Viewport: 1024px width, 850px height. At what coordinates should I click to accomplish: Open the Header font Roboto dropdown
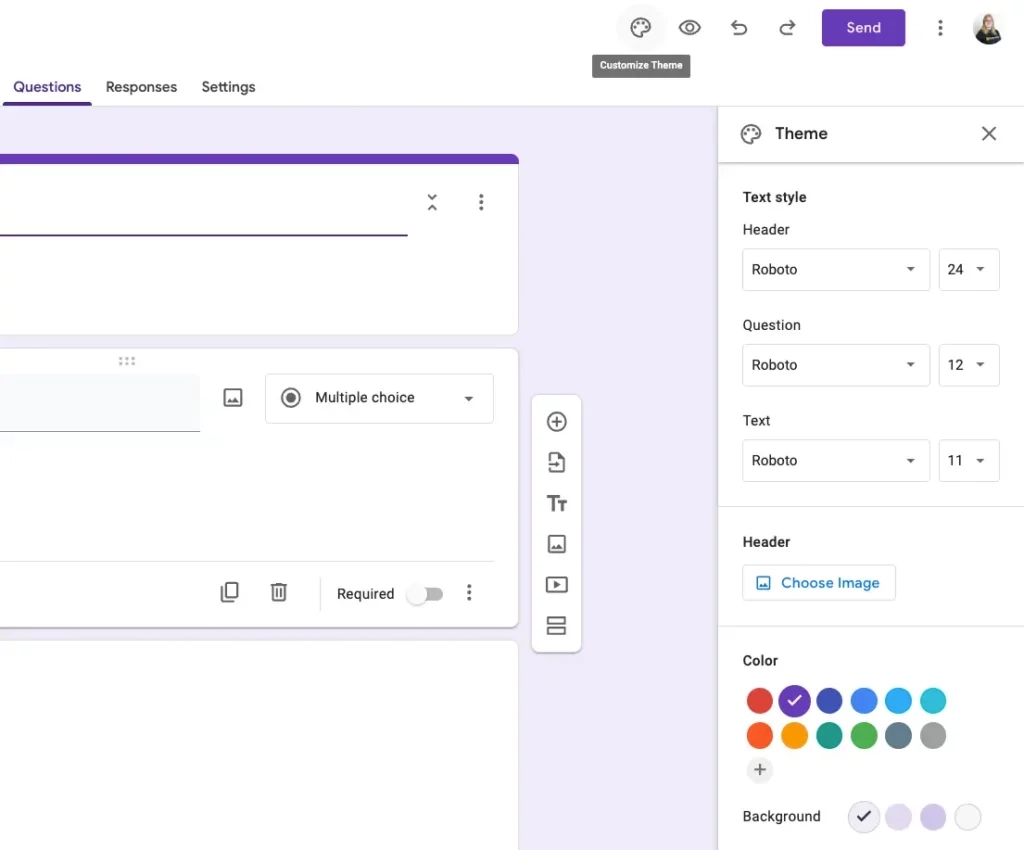[x=836, y=270]
